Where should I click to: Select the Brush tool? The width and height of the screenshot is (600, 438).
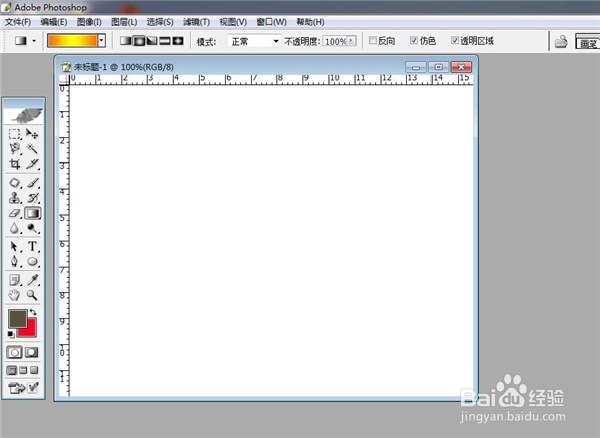pyautogui.click(x=32, y=183)
